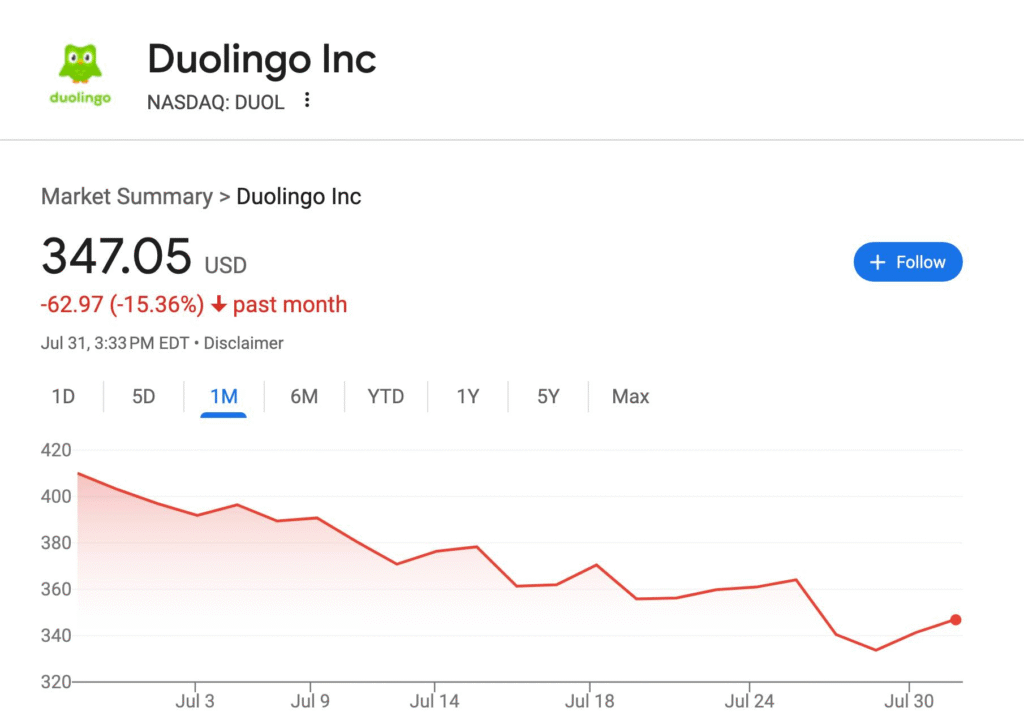This screenshot has height=725, width=1024.
Task: Open the Market Summary breadcrumb link
Action: click(126, 196)
